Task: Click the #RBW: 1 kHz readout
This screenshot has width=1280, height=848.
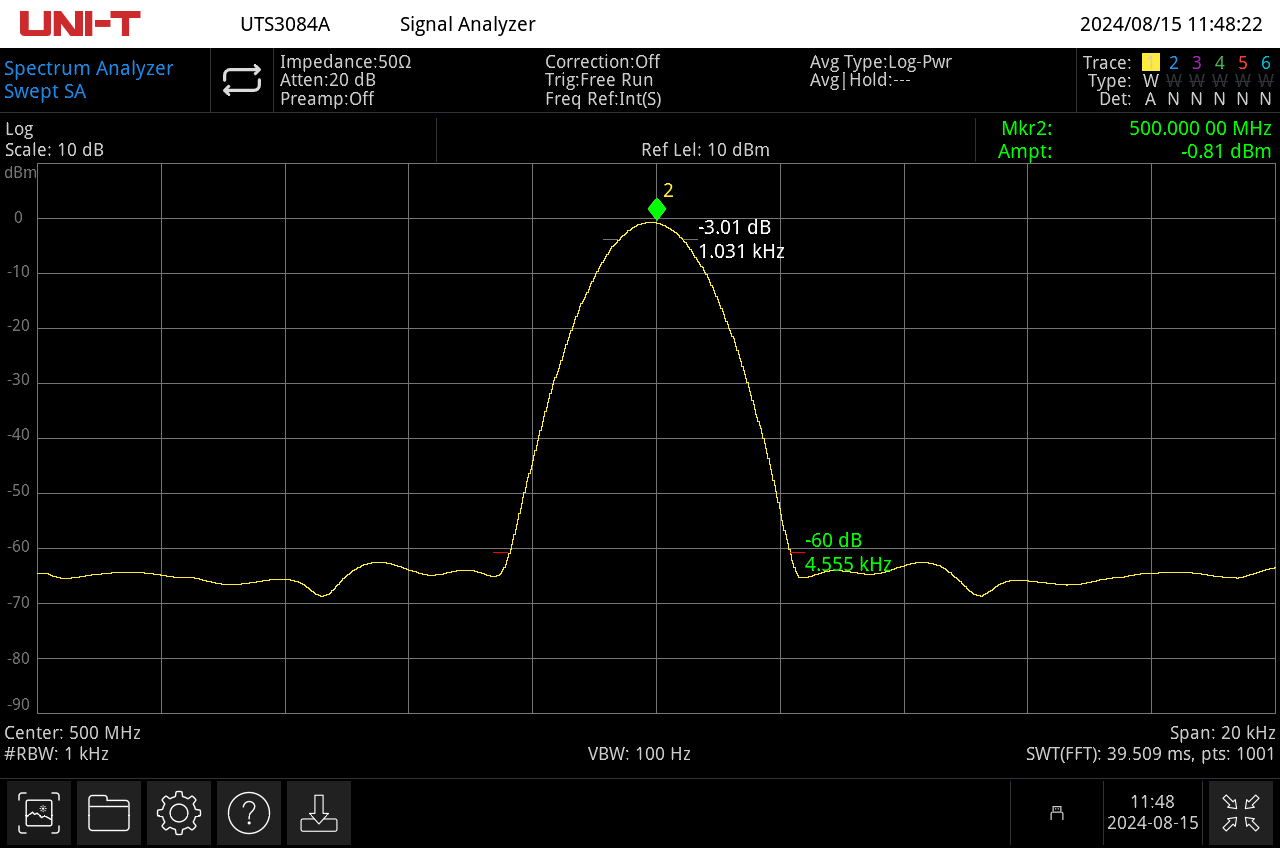Action: coord(57,754)
